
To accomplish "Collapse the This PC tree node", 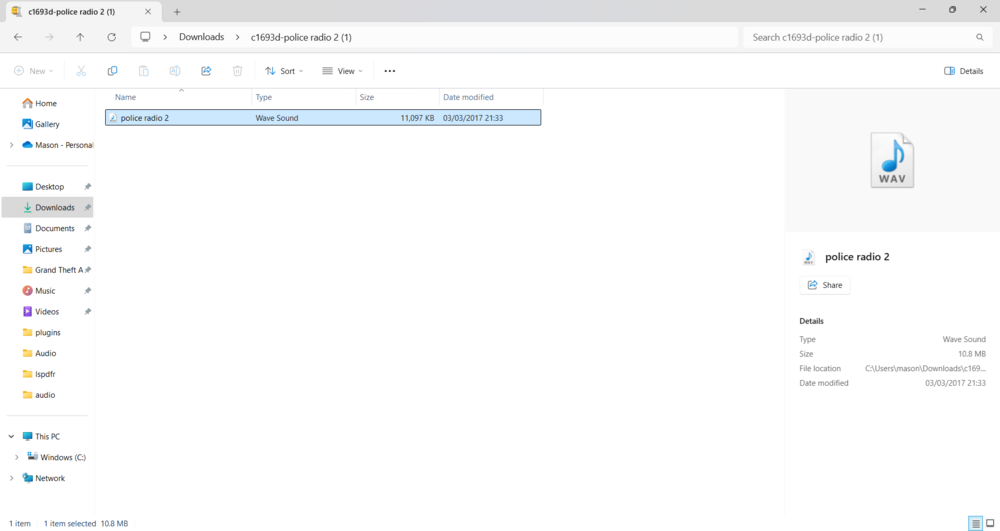I will 11,437.
